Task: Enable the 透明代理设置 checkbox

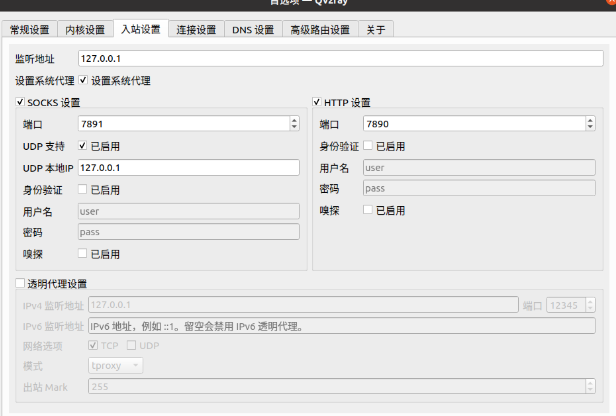Action: click(21, 284)
